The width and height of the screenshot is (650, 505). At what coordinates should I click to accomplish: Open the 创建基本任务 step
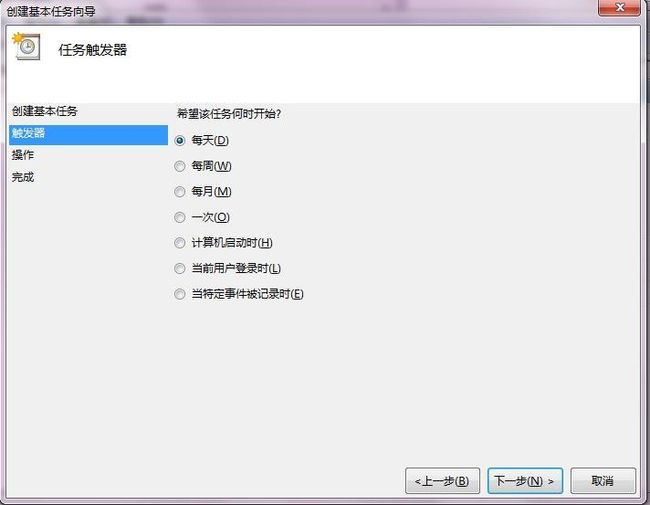(44, 111)
